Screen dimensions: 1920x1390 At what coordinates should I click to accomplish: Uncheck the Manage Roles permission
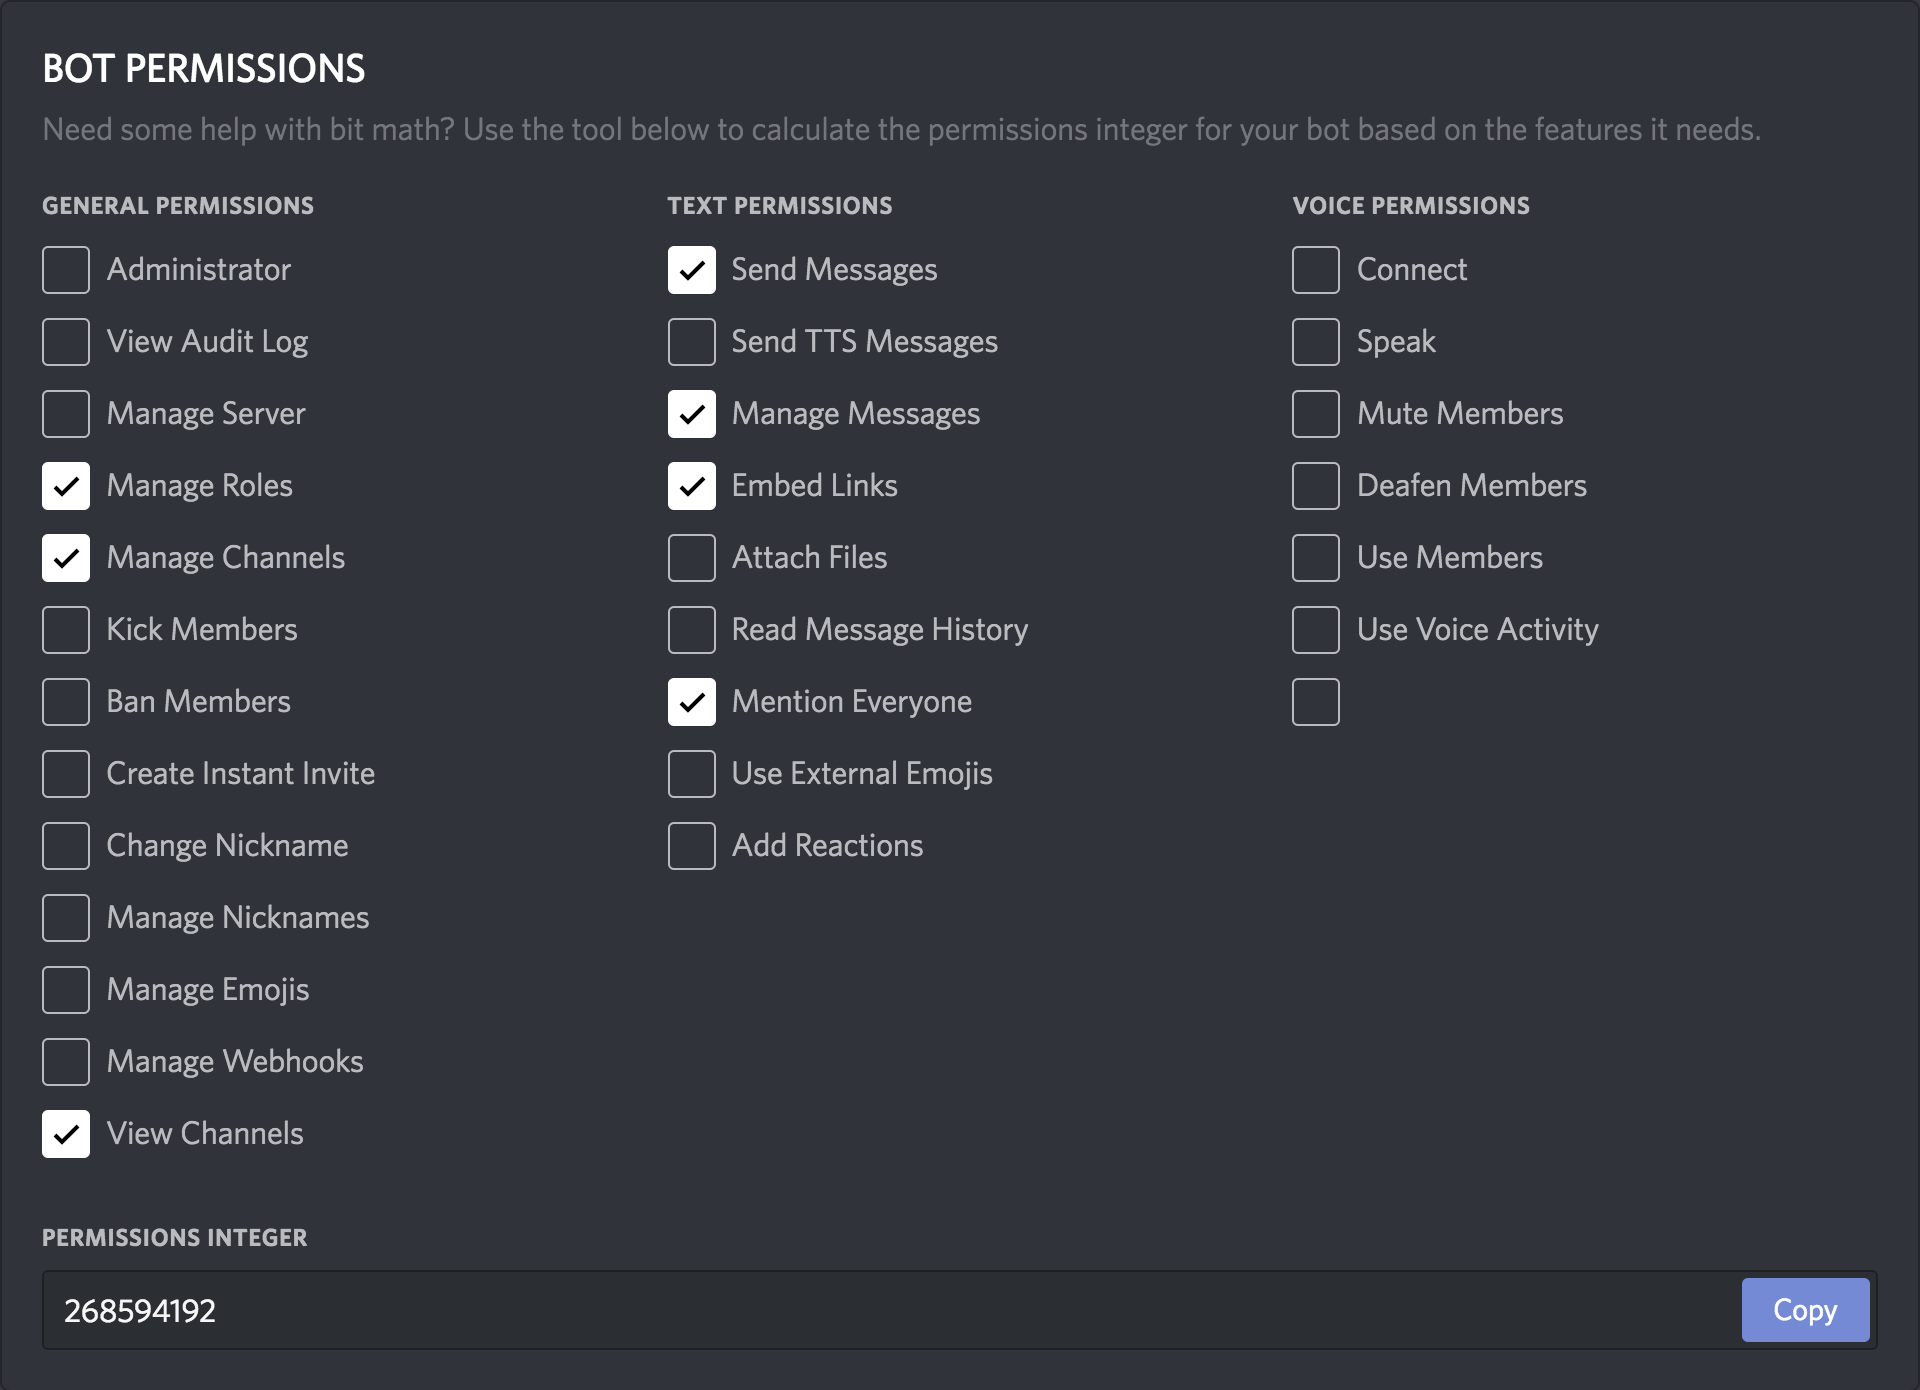tap(66, 486)
